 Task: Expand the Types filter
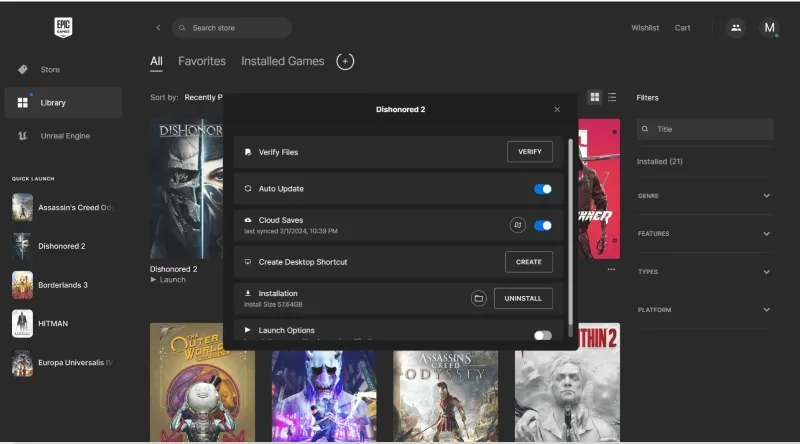[704, 272]
